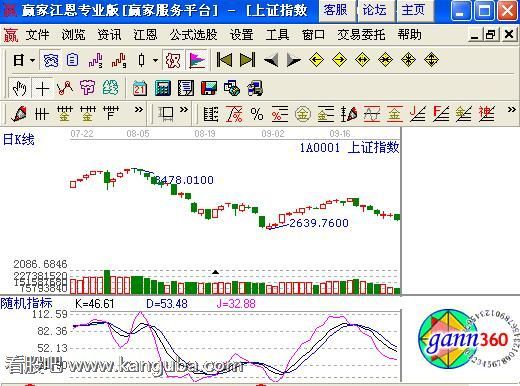This screenshot has height=386, width=520.
Task: Open the 工具 menu
Action: coord(277,35)
